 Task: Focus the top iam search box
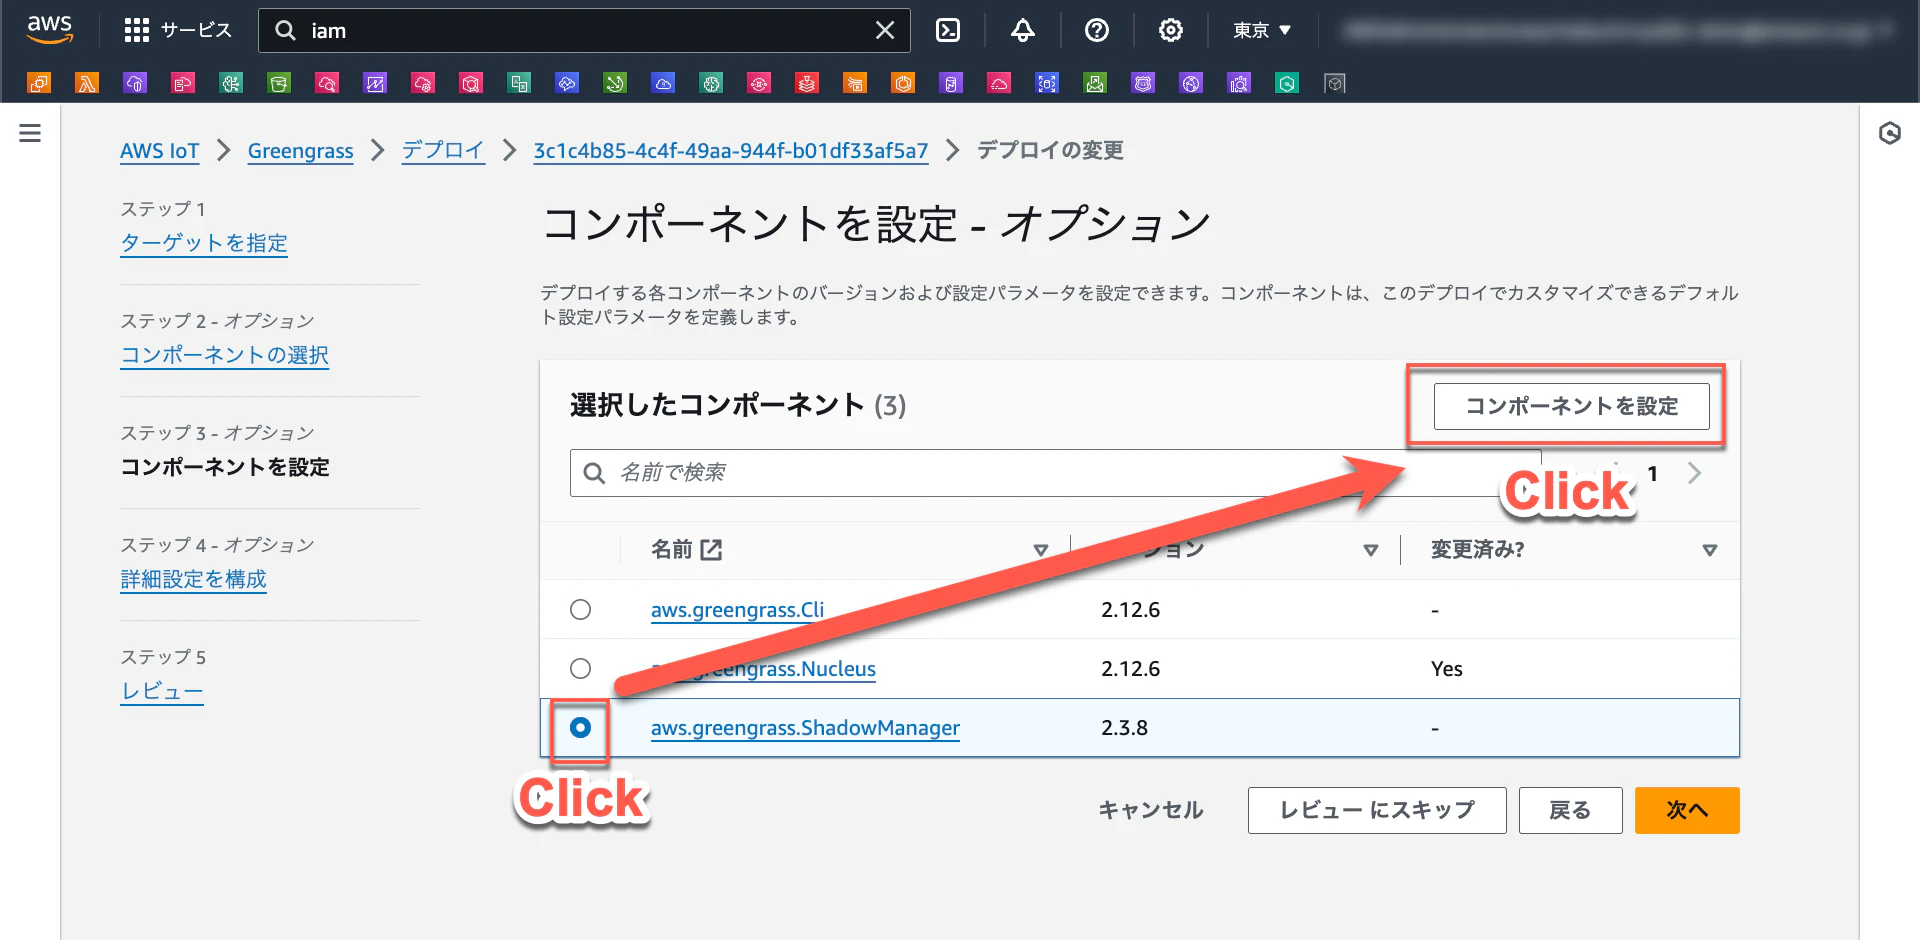click(584, 30)
